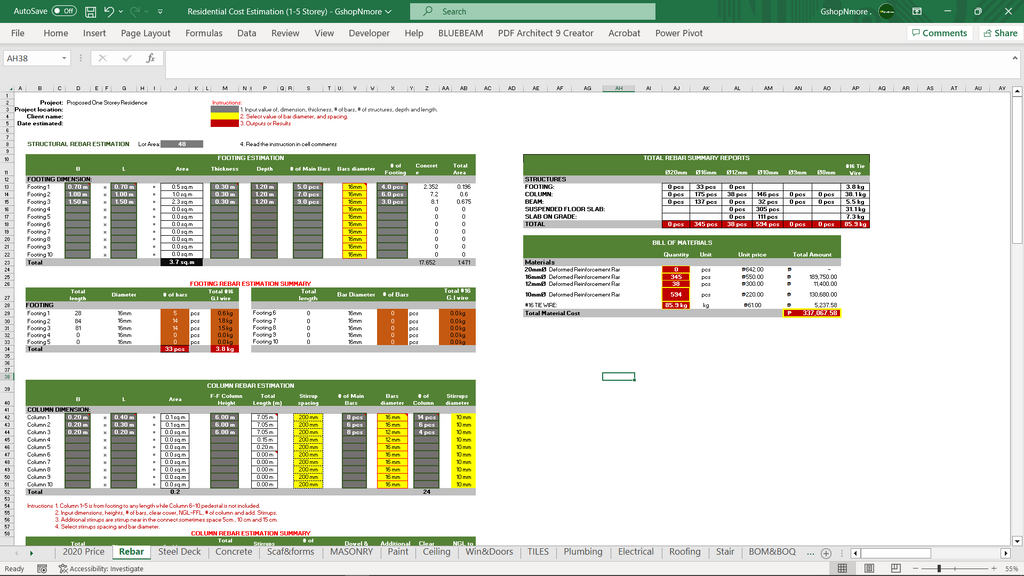Click the Name Box showing AH38
Viewport: 1024px width, 576px height.
tap(31, 58)
